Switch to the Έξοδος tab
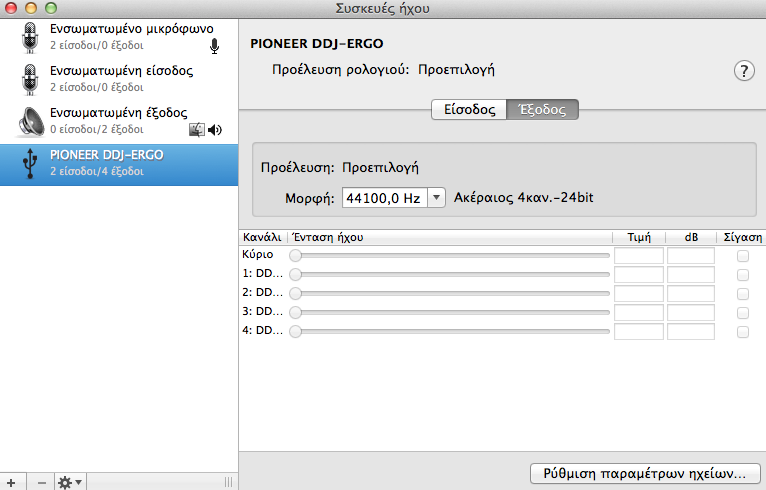This screenshot has width=766, height=490. [x=542, y=109]
